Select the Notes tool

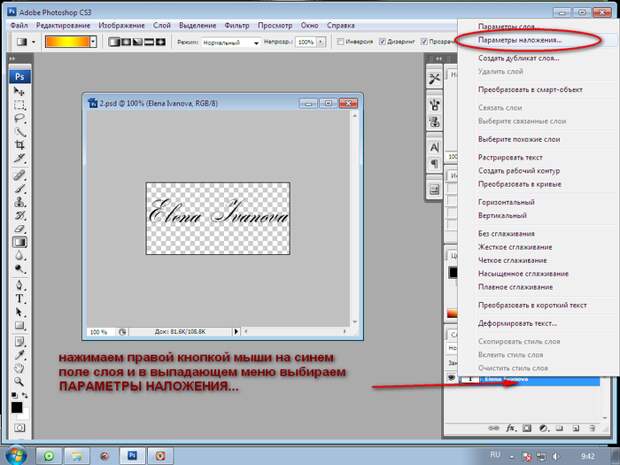pos(19,342)
